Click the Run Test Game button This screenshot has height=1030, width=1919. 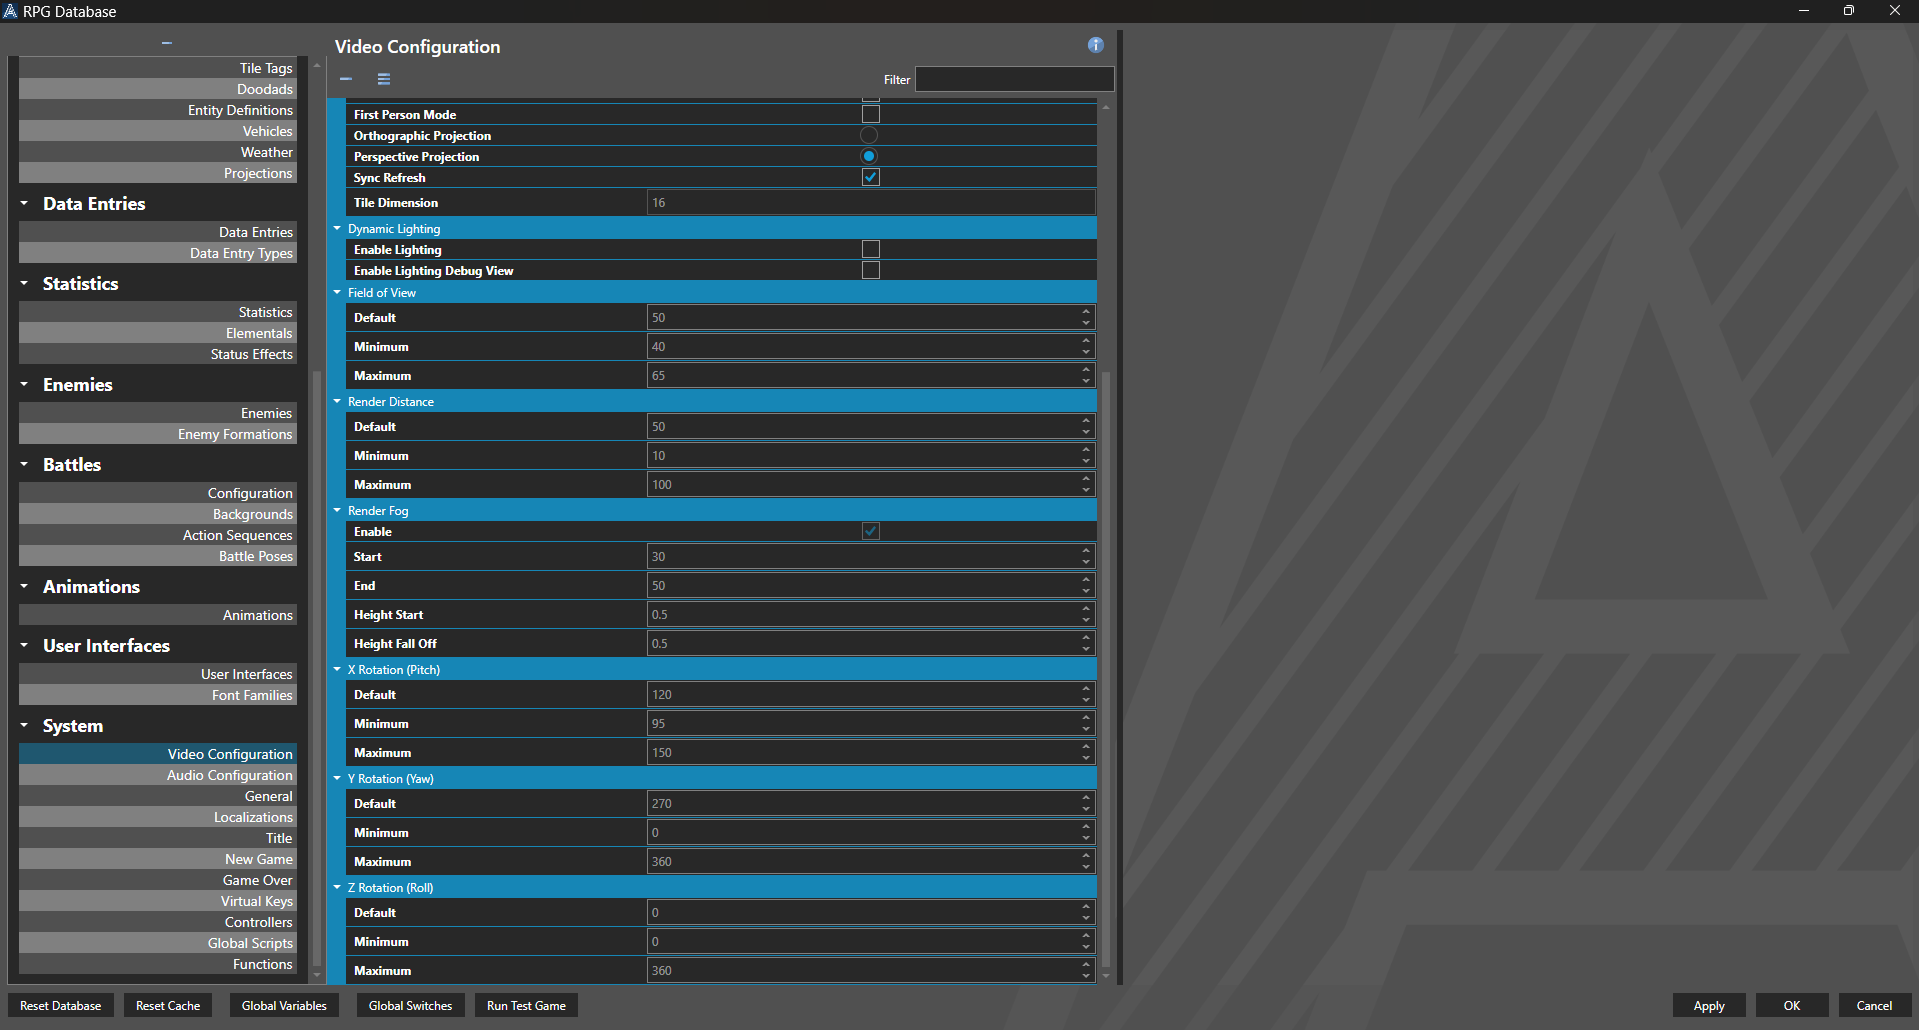coord(525,1005)
